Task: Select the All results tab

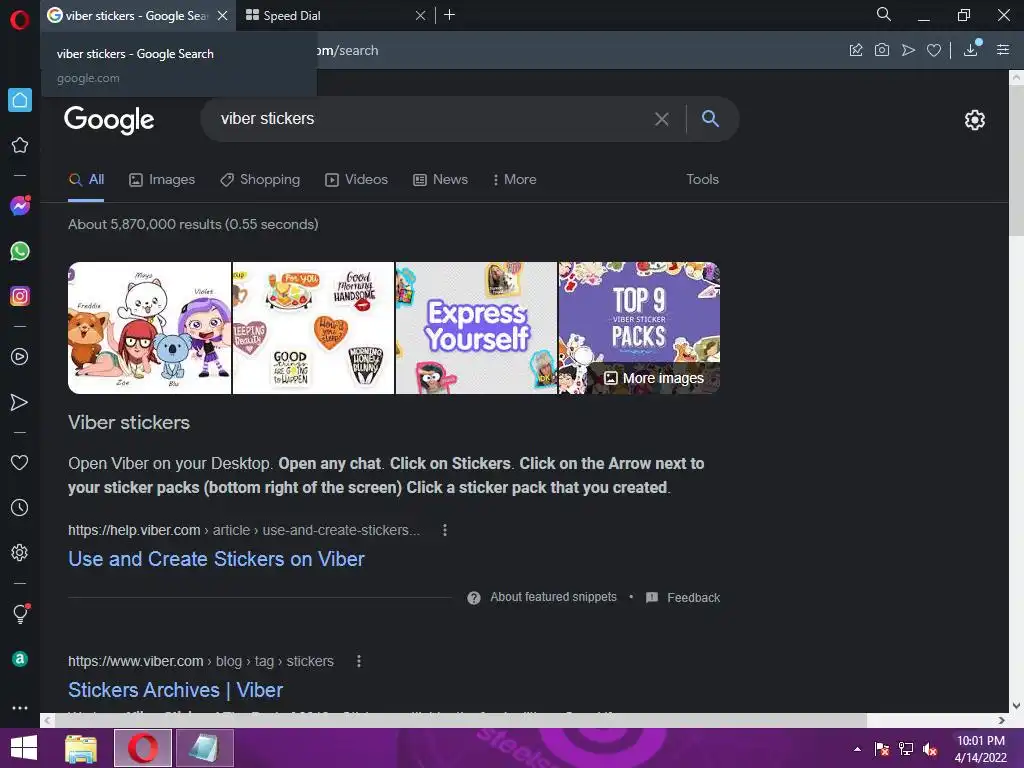Action: pos(86,180)
